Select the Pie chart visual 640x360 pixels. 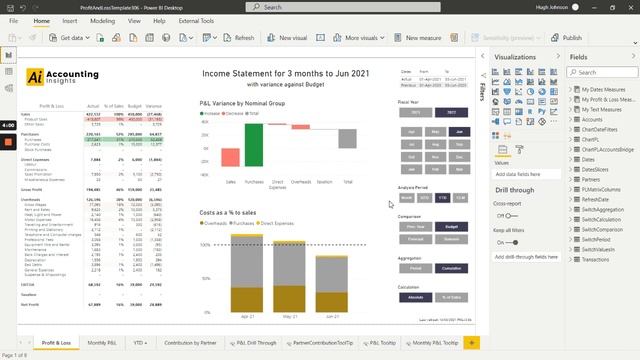[530, 91]
